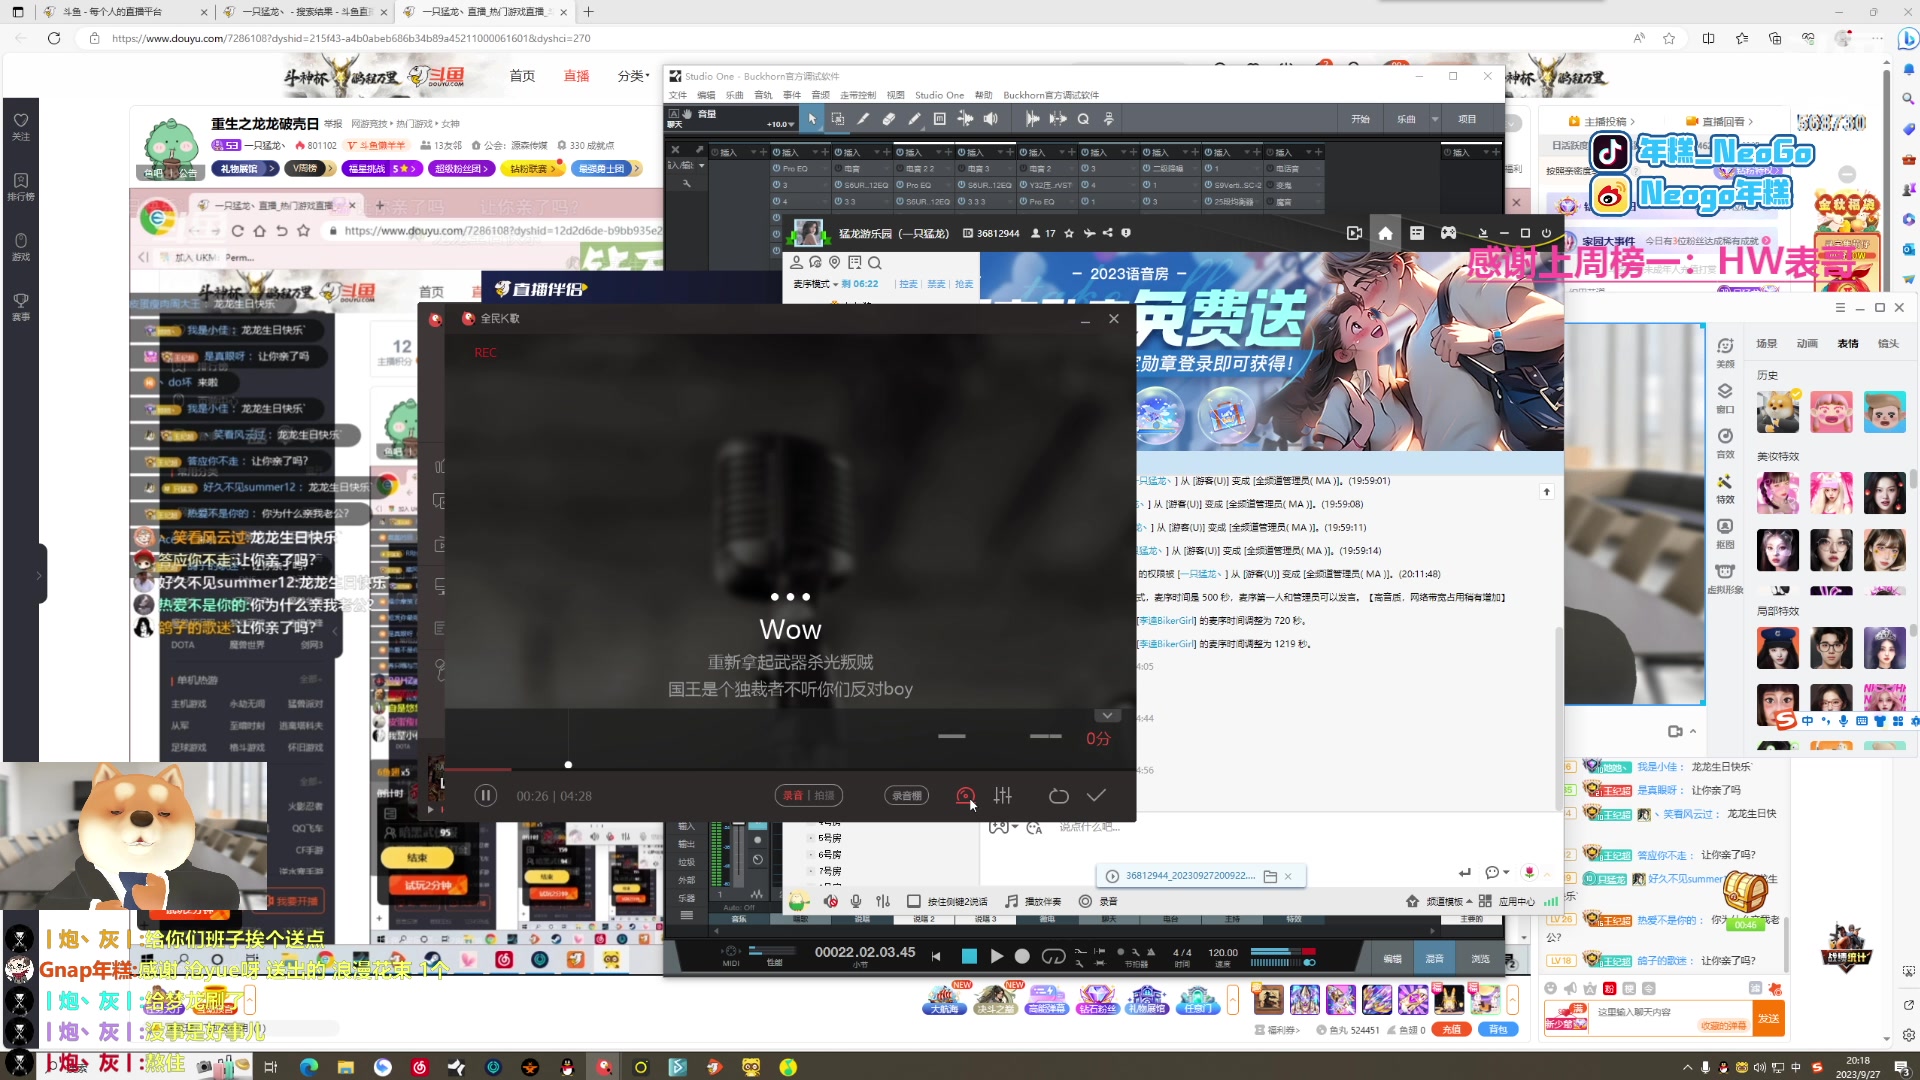
Task: Open the mixer sliders icon in the K歌 window
Action: [x=1003, y=795]
